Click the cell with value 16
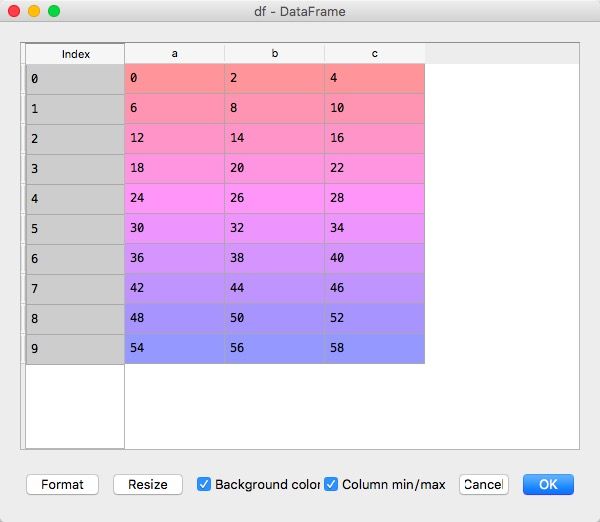 (375, 138)
